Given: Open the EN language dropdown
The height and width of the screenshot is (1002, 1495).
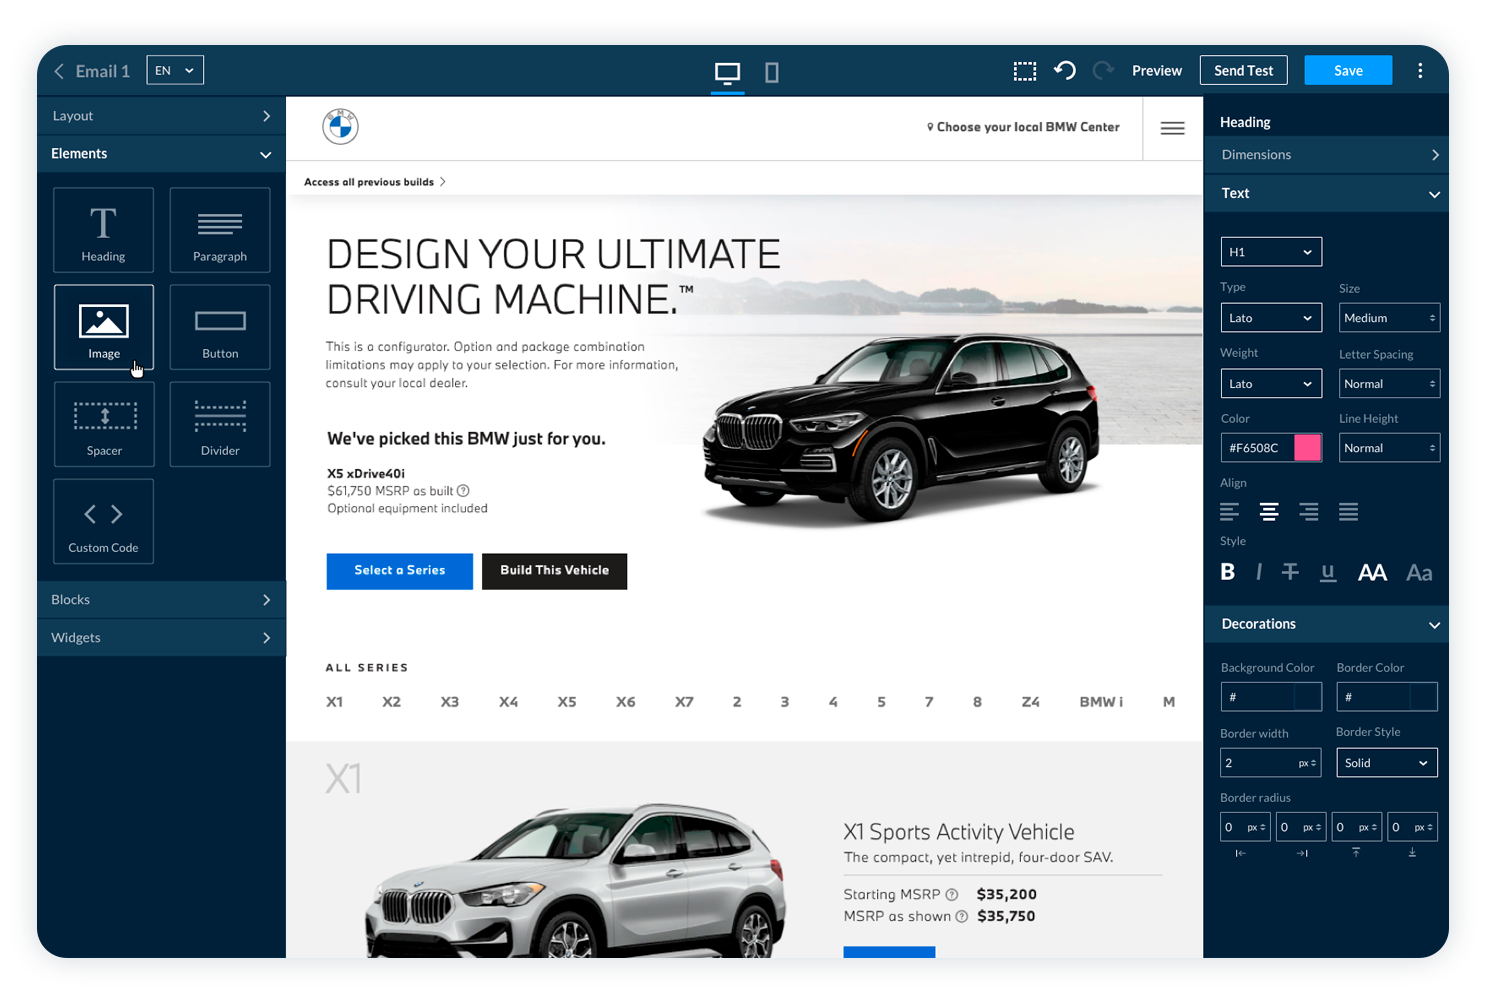Looking at the screenshot, I should click(175, 70).
